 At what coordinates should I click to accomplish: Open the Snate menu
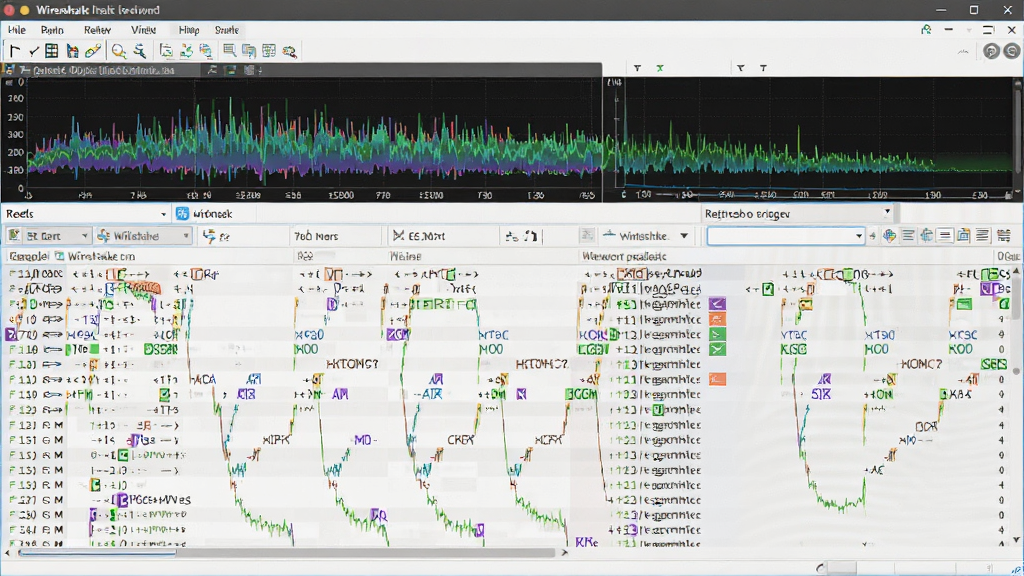pos(227,30)
